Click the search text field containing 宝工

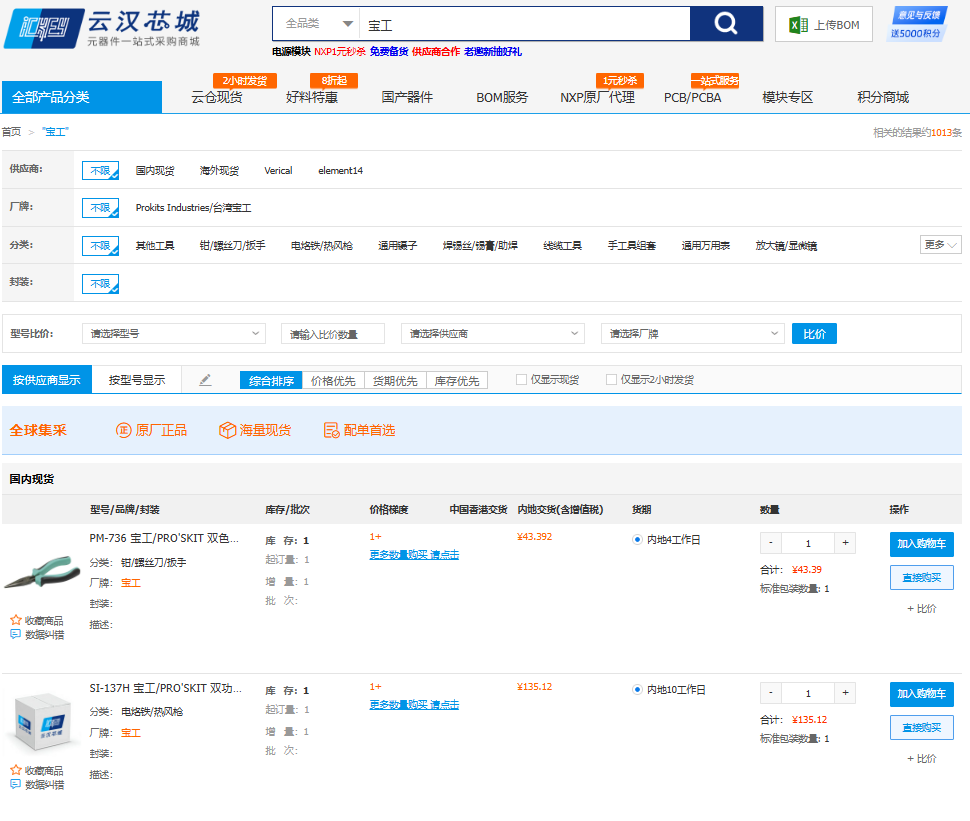[525, 24]
